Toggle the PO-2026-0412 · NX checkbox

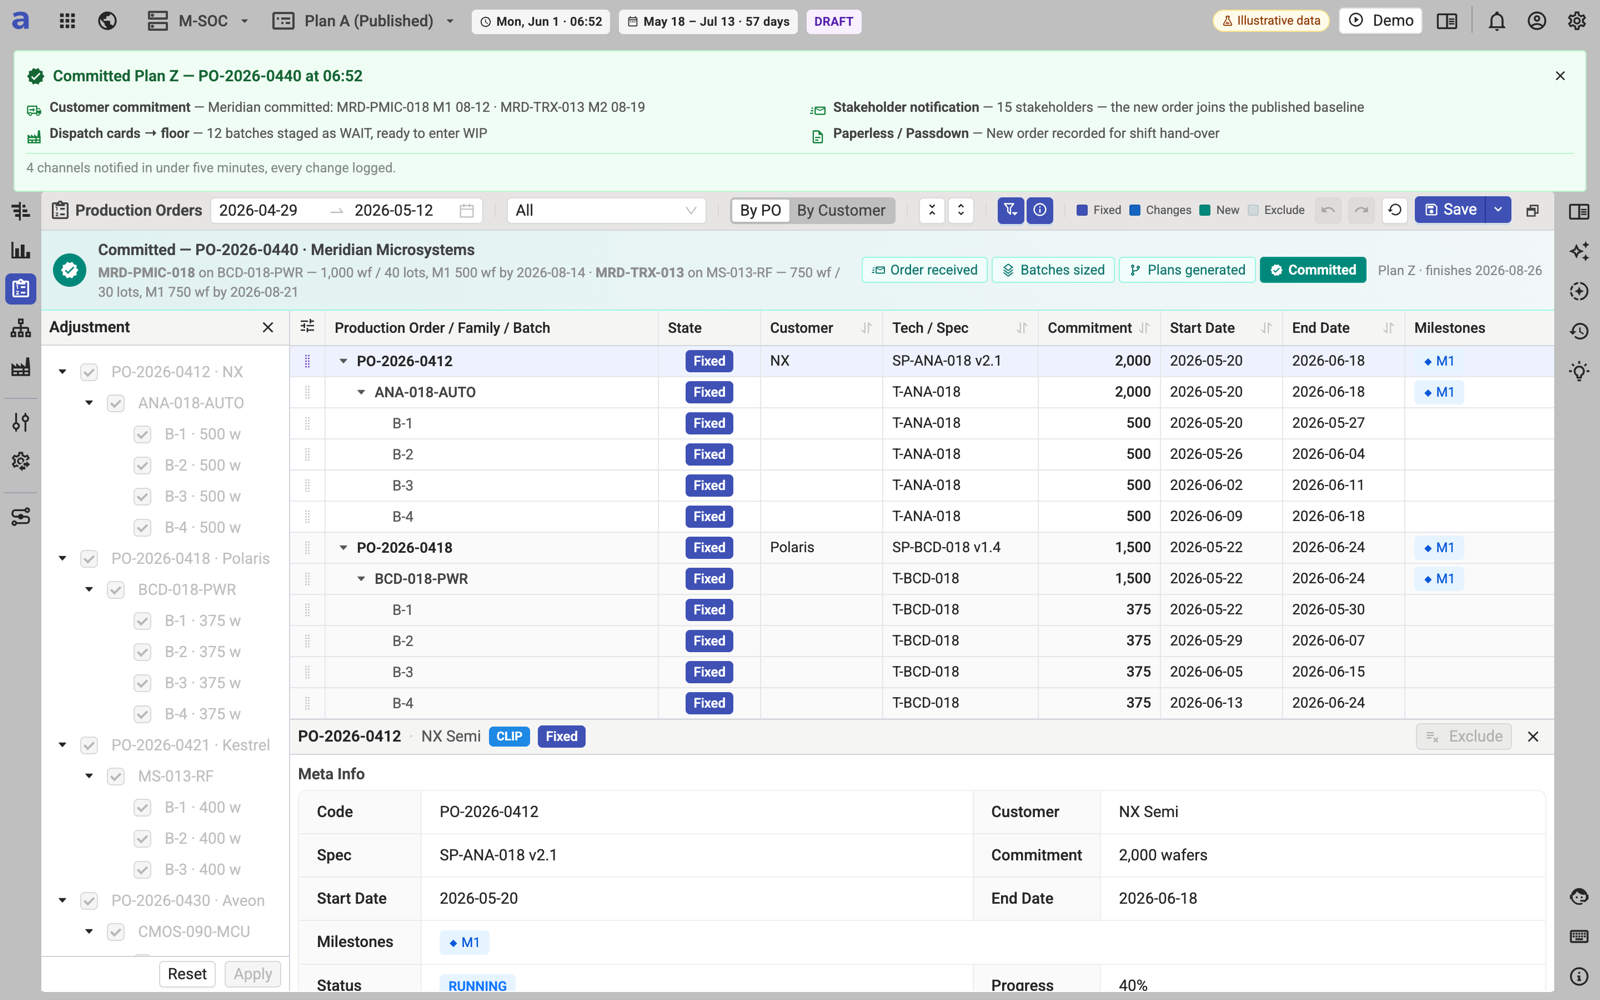click(x=89, y=372)
